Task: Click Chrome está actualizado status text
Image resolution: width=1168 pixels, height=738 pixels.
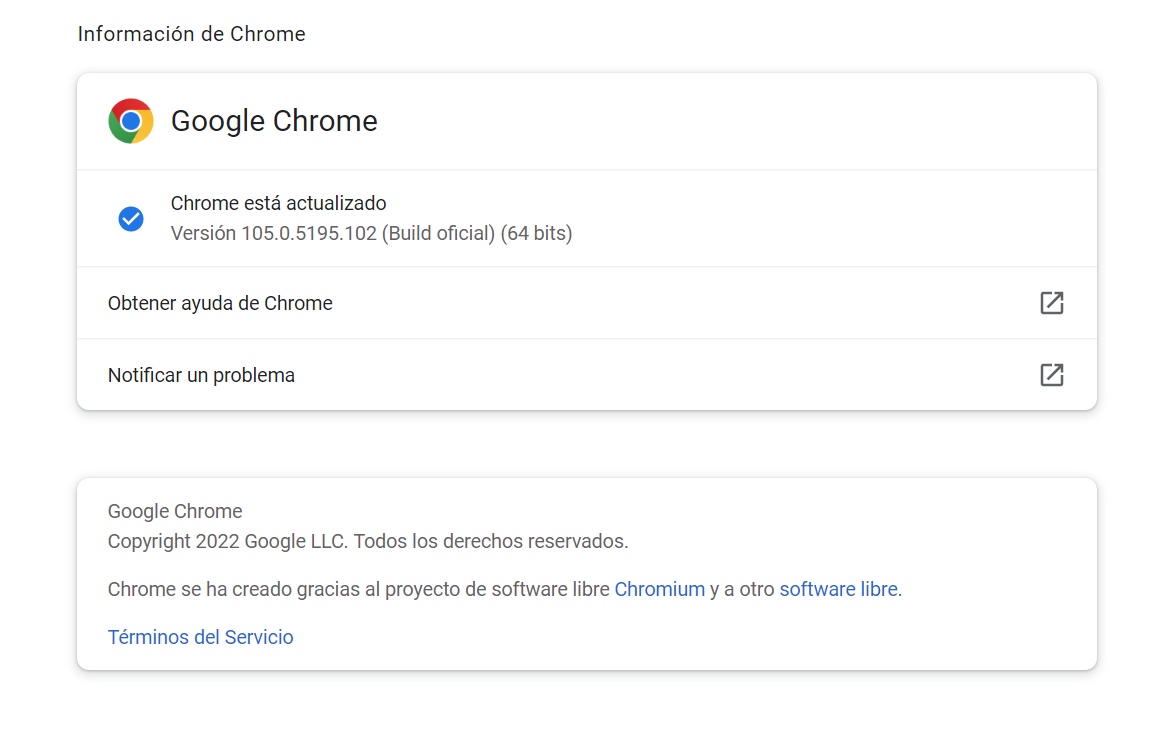Action: [278, 203]
